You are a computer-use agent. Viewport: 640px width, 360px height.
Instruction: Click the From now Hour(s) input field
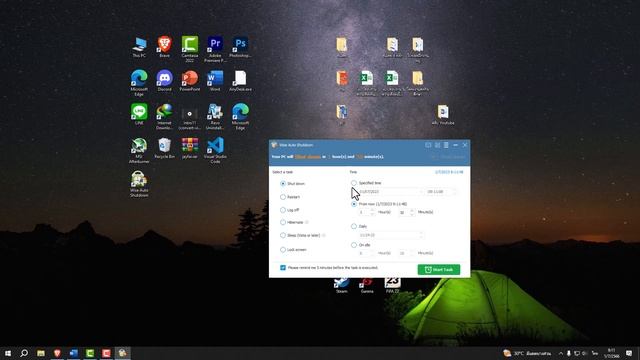point(366,212)
